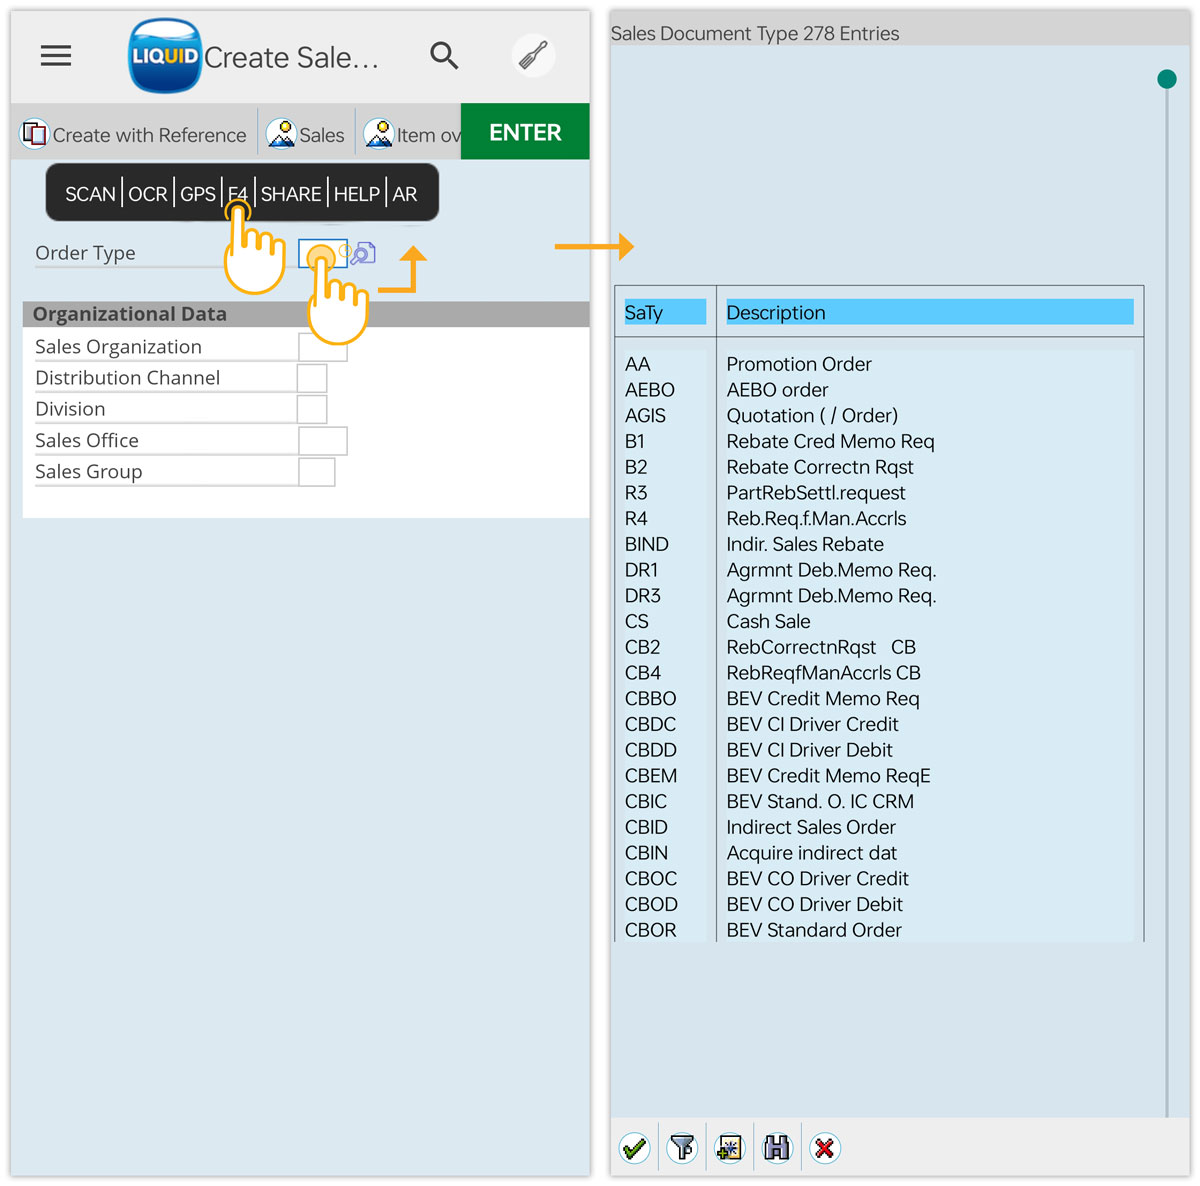Image resolution: width=1200 pixels, height=1186 pixels.
Task: Select B1 Rebate Cred Memo Req
Action: (x=879, y=441)
